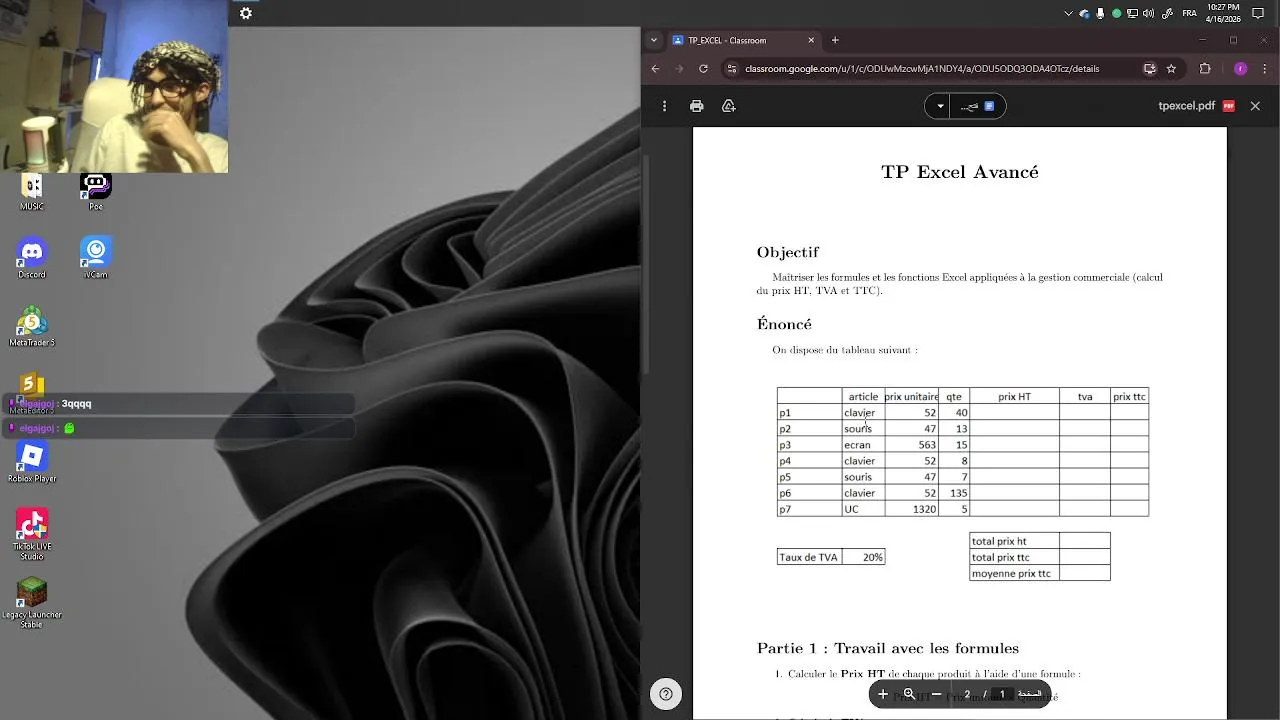Expand the tab search dropdown
This screenshot has height=720, width=1280.
(x=654, y=41)
